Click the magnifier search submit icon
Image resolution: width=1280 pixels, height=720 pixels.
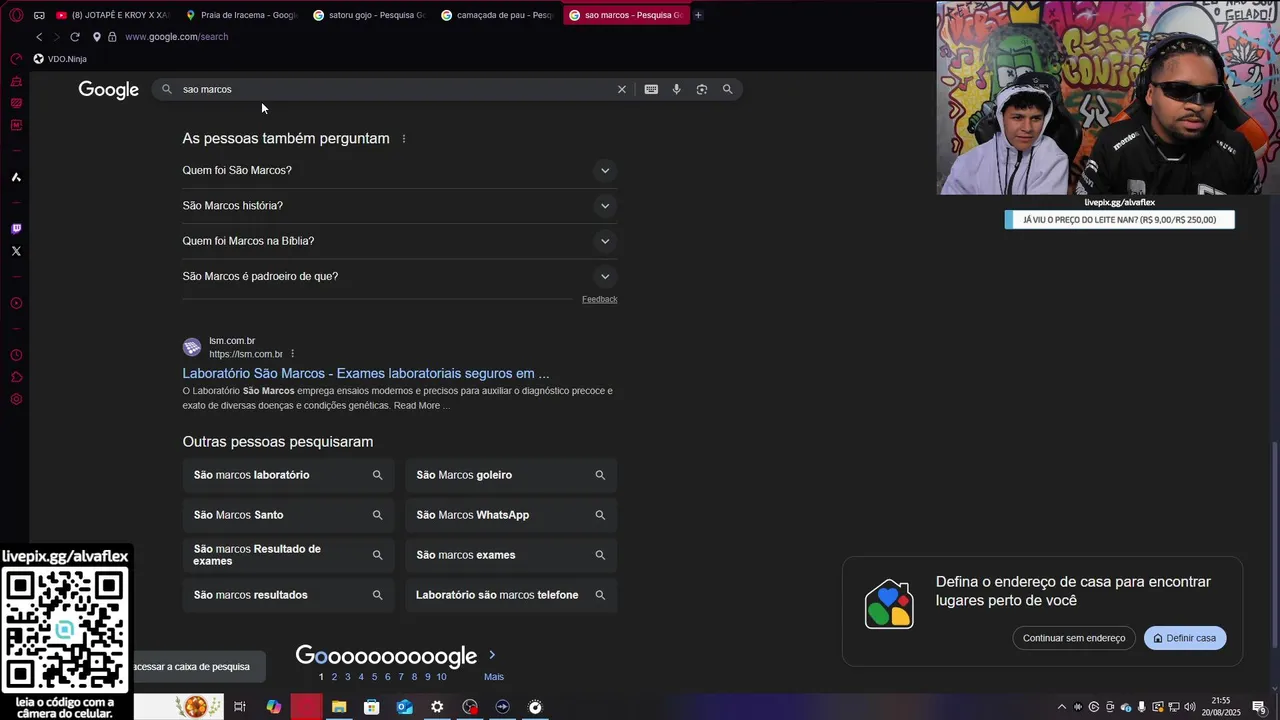point(727,89)
